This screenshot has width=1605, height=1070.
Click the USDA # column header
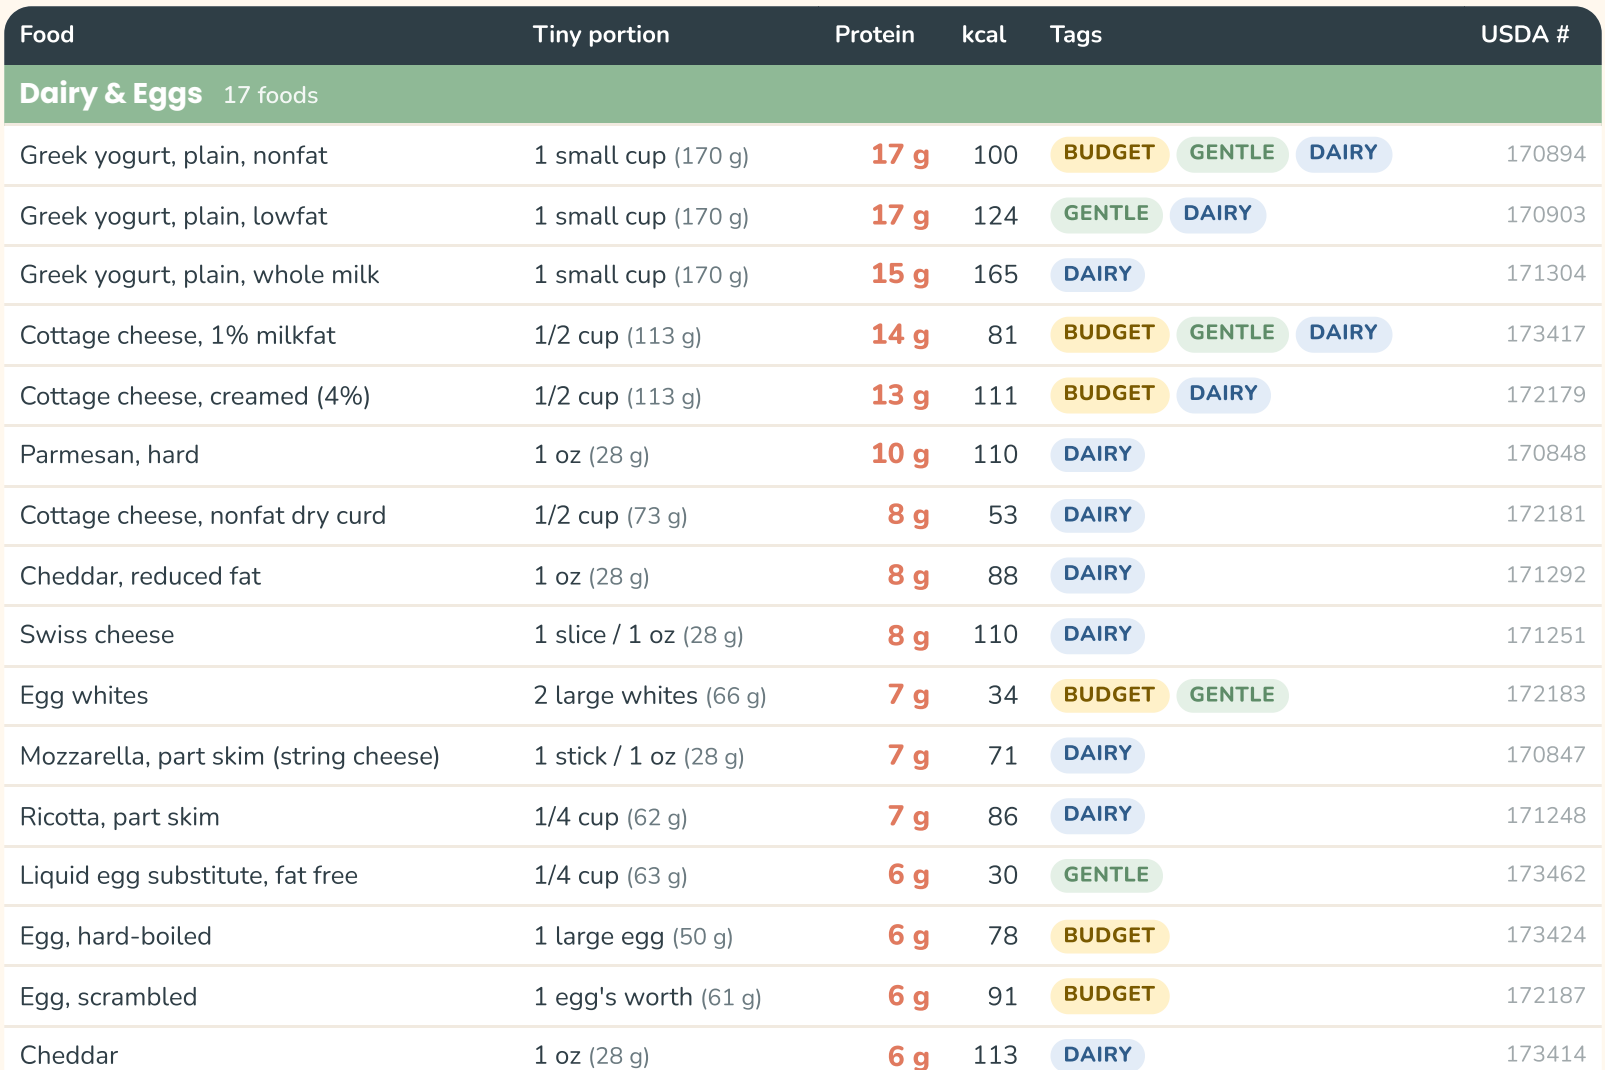coord(1525,34)
